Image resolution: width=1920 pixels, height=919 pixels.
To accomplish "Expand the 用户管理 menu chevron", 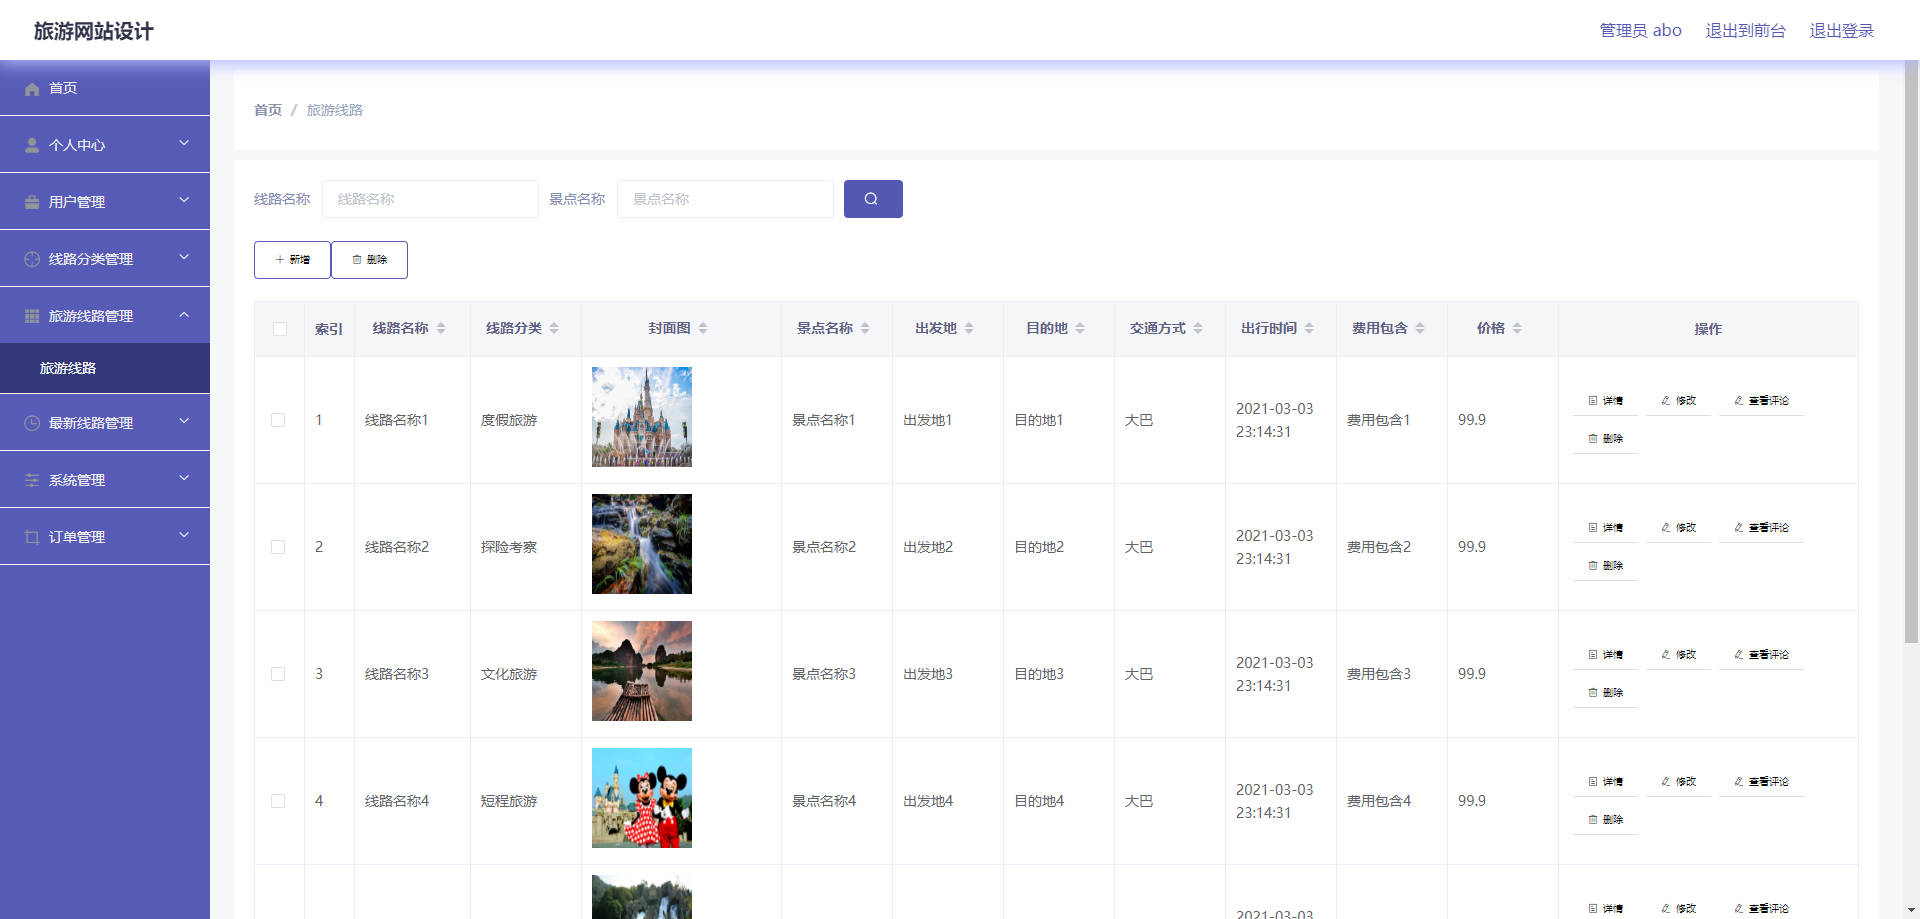I will [x=184, y=200].
